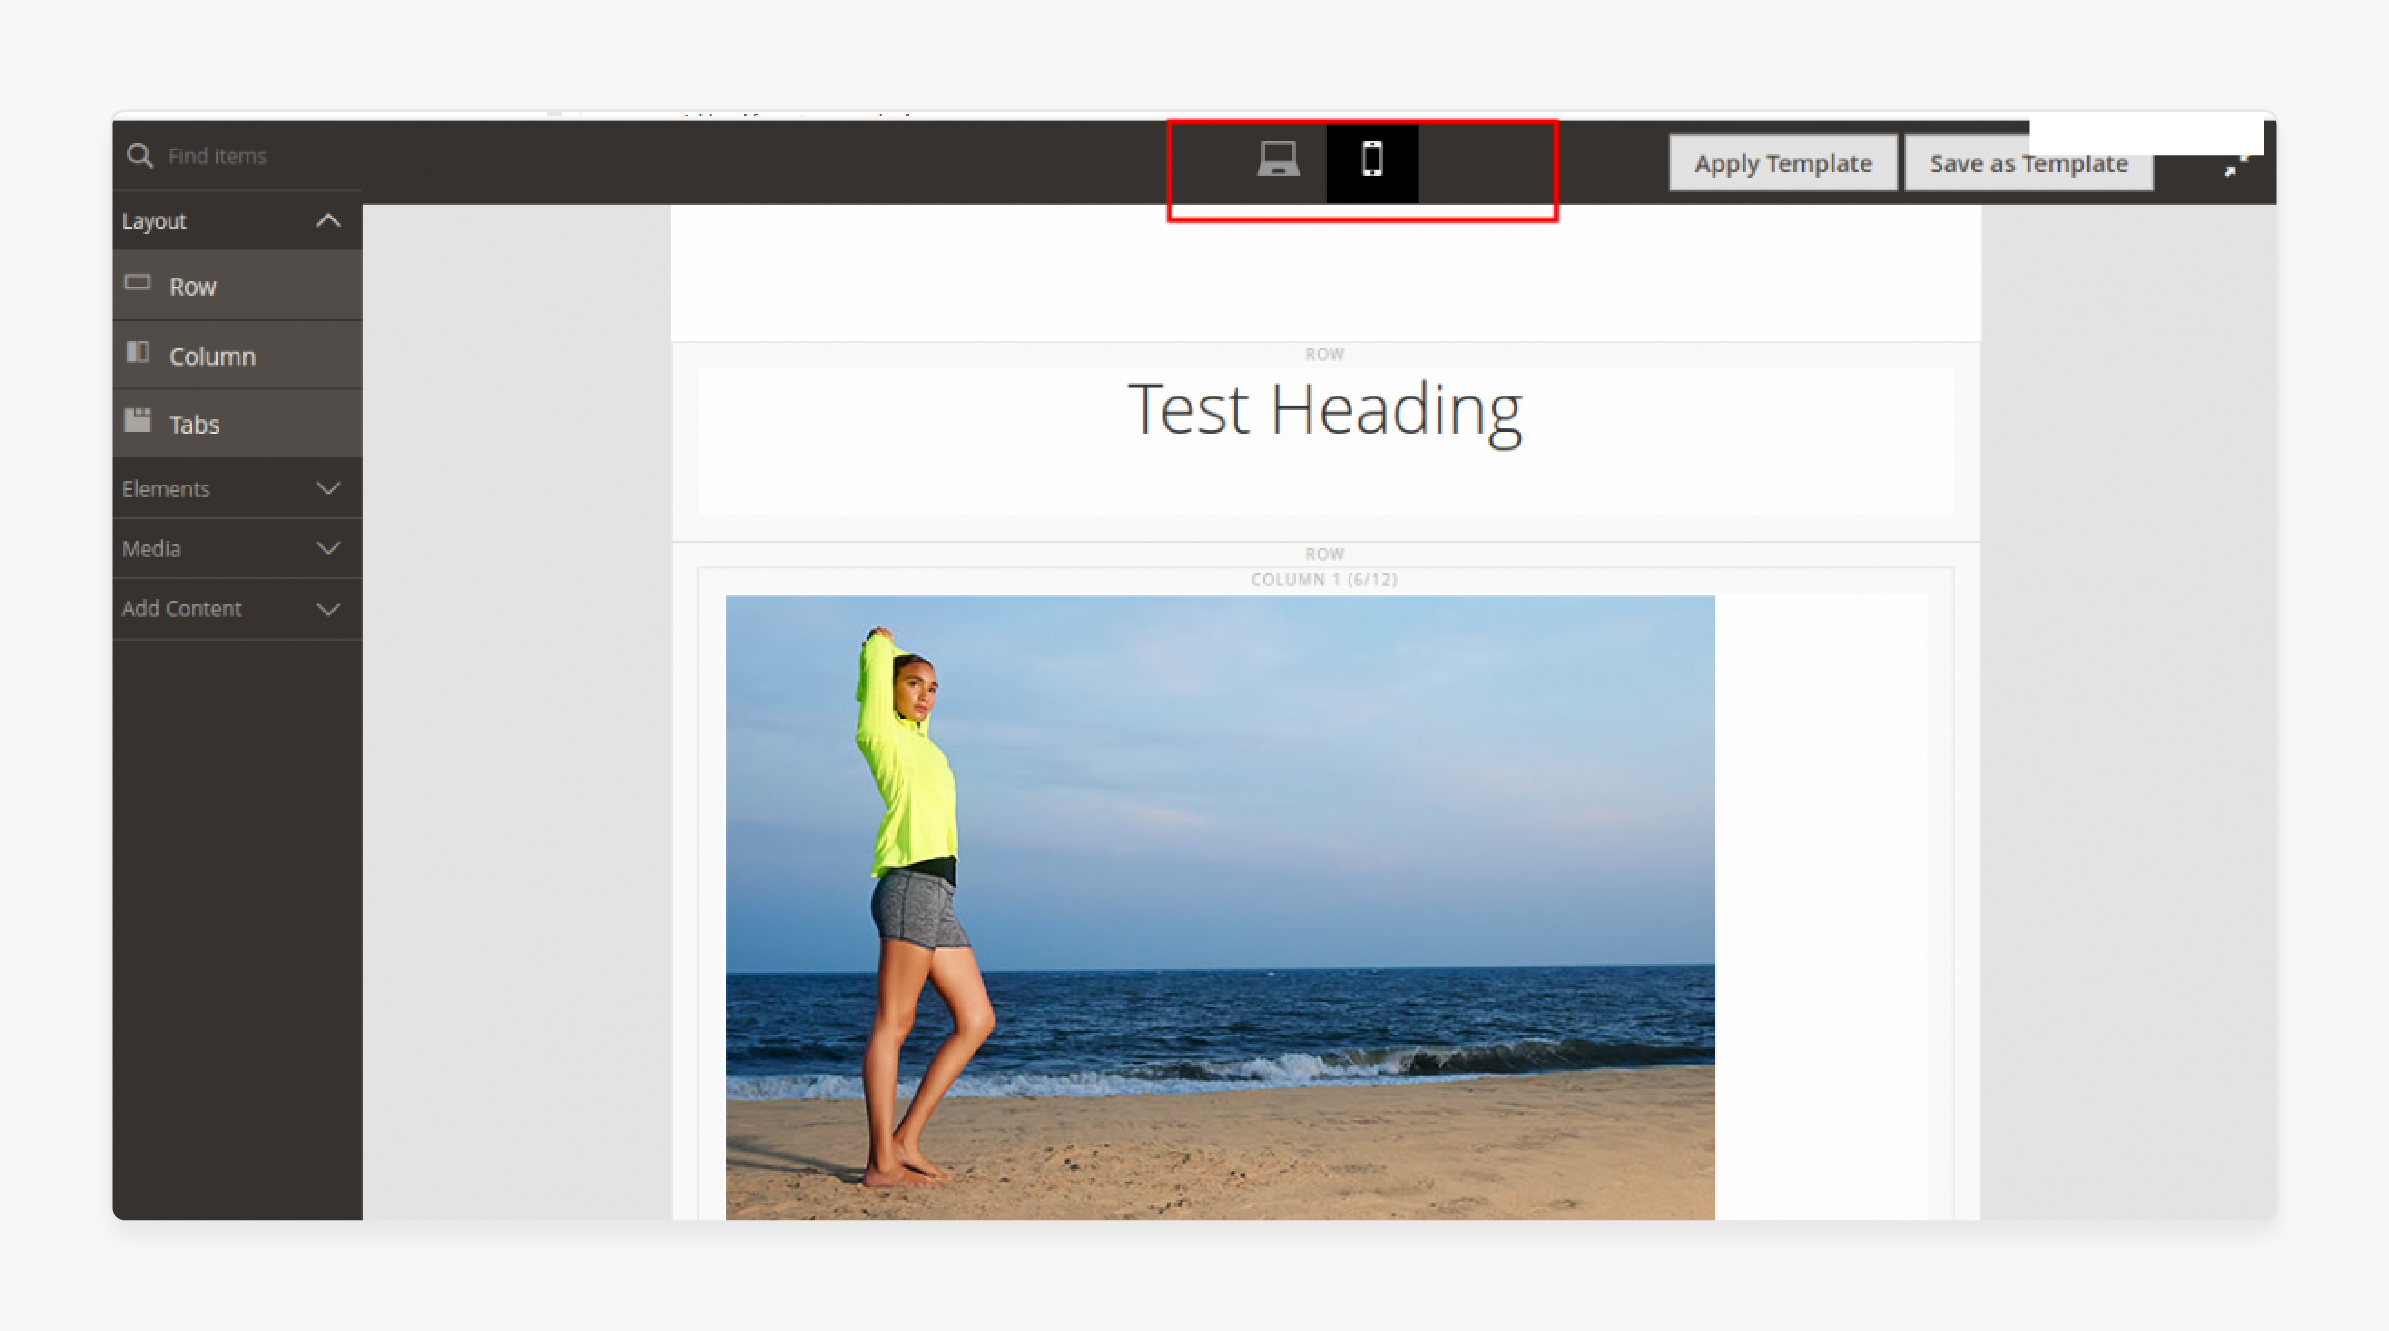The width and height of the screenshot is (2389, 1331).
Task: Click the ROW label above Test Heading
Action: click(1324, 354)
